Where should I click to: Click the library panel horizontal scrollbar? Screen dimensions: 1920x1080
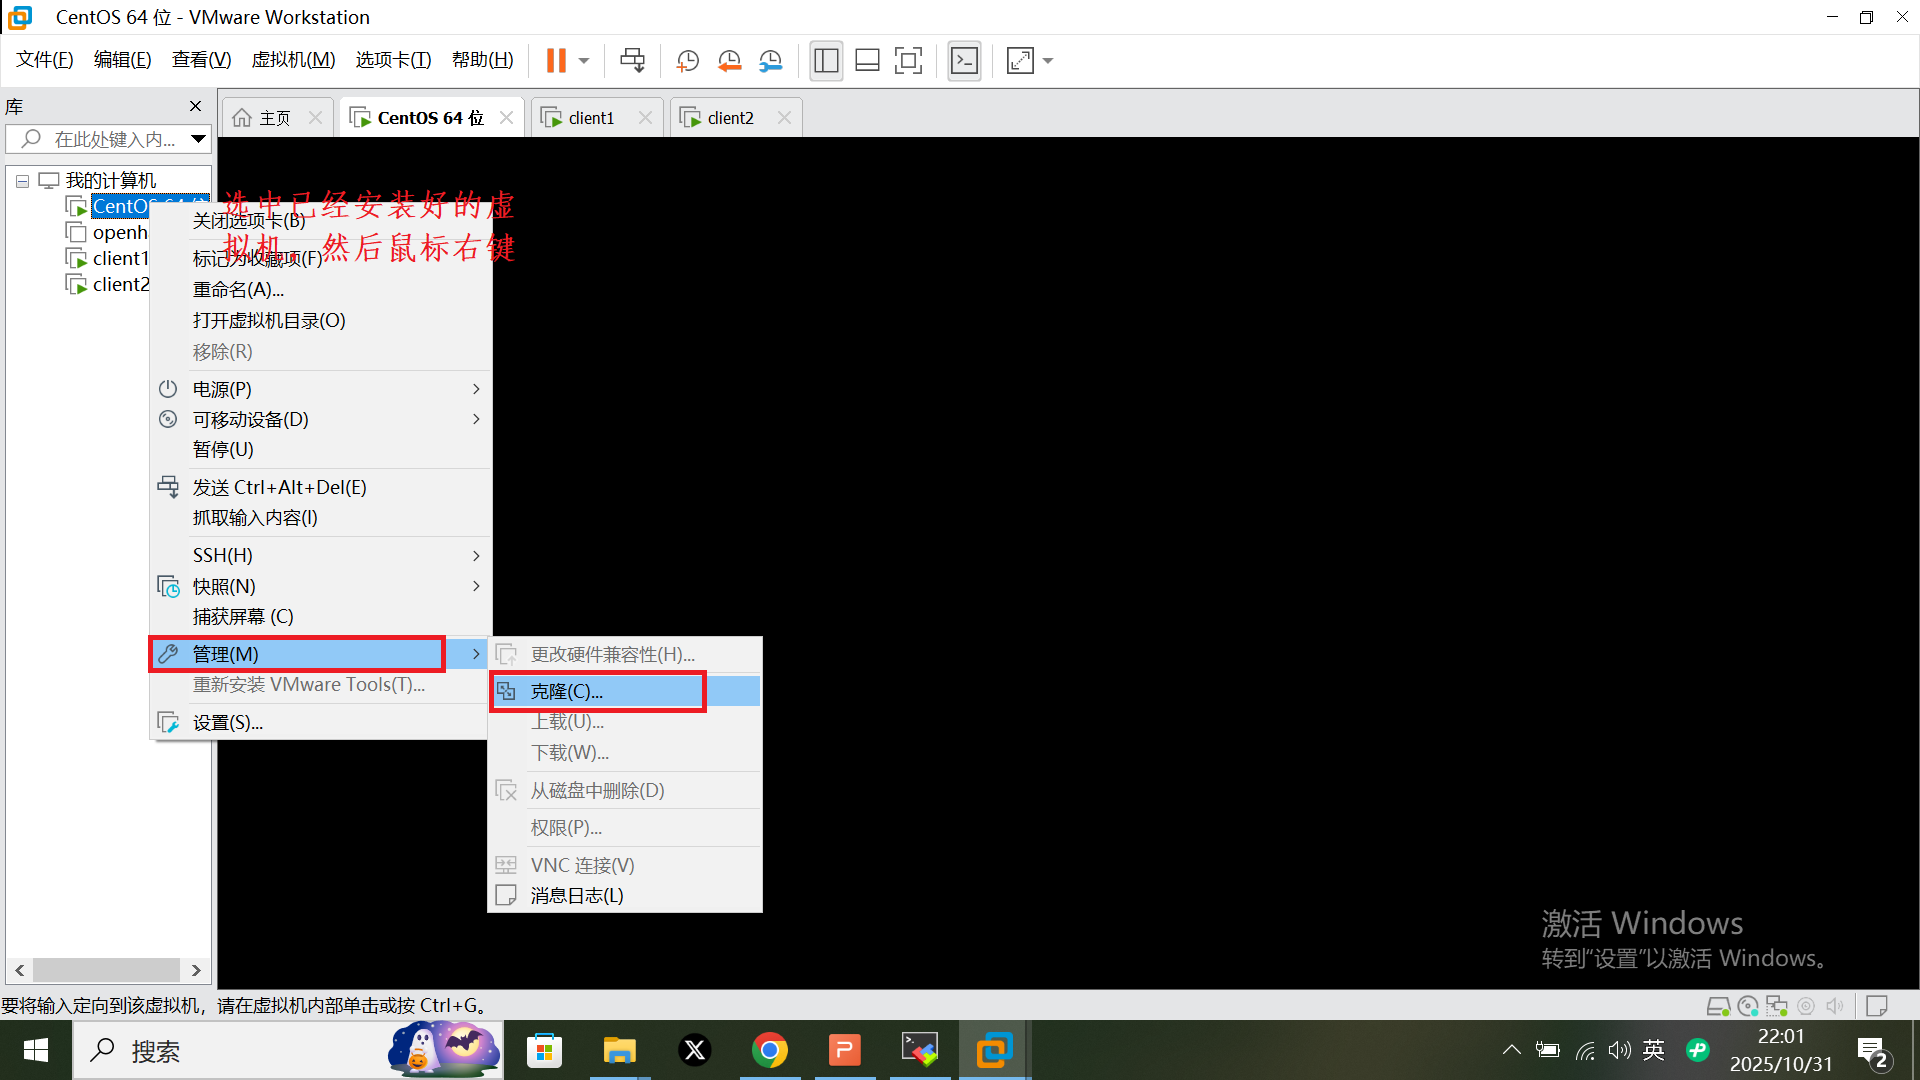pyautogui.click(x=106, y=970)
